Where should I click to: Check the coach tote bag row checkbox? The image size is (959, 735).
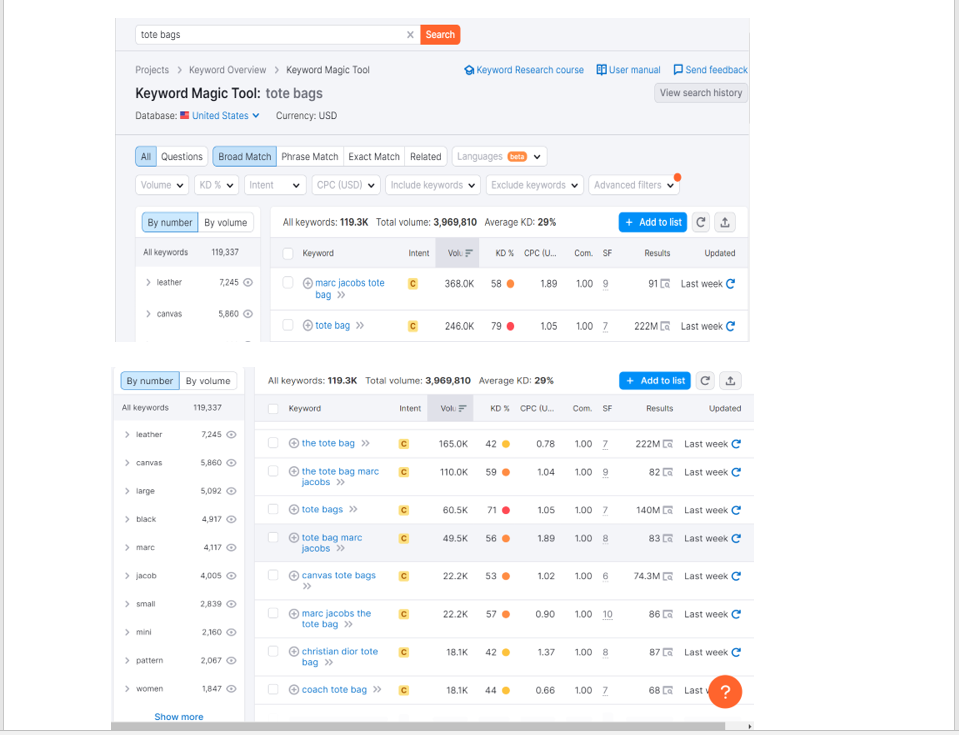273,689
